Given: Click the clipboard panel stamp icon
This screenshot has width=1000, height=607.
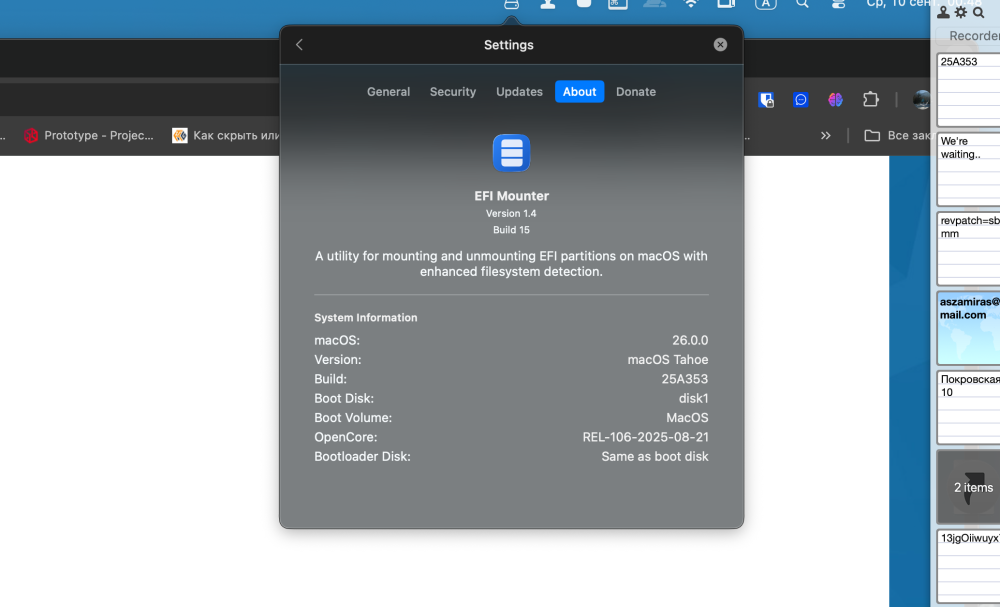Looking at the screenshot, I should click(x=943, y=12).
